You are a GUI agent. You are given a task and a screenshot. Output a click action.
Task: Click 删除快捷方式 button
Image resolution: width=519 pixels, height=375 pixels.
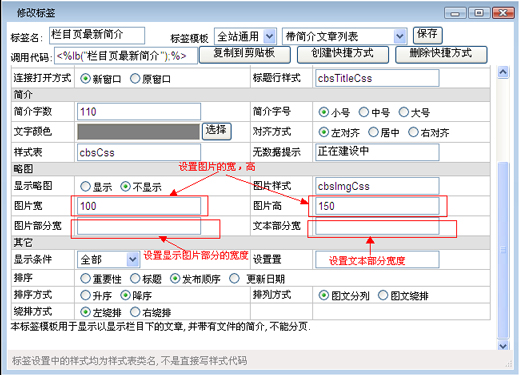[x=441, y=54]
